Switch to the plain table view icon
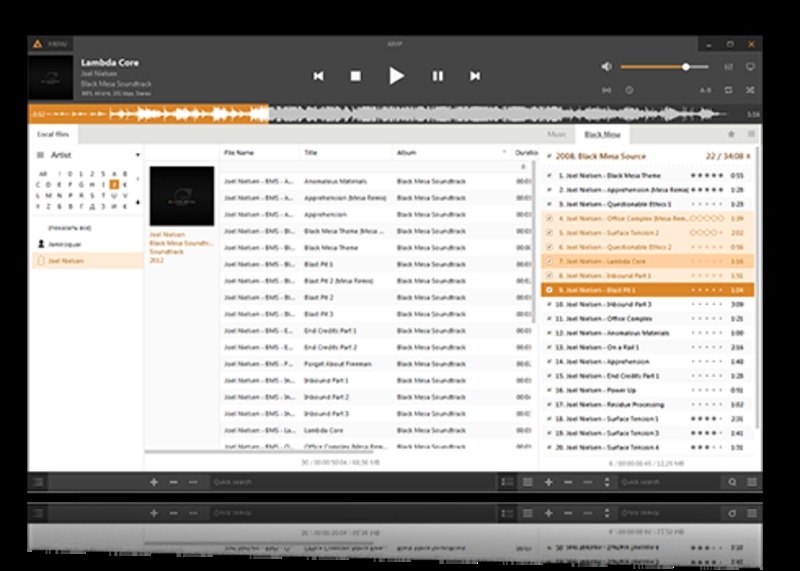 point(528,482)
